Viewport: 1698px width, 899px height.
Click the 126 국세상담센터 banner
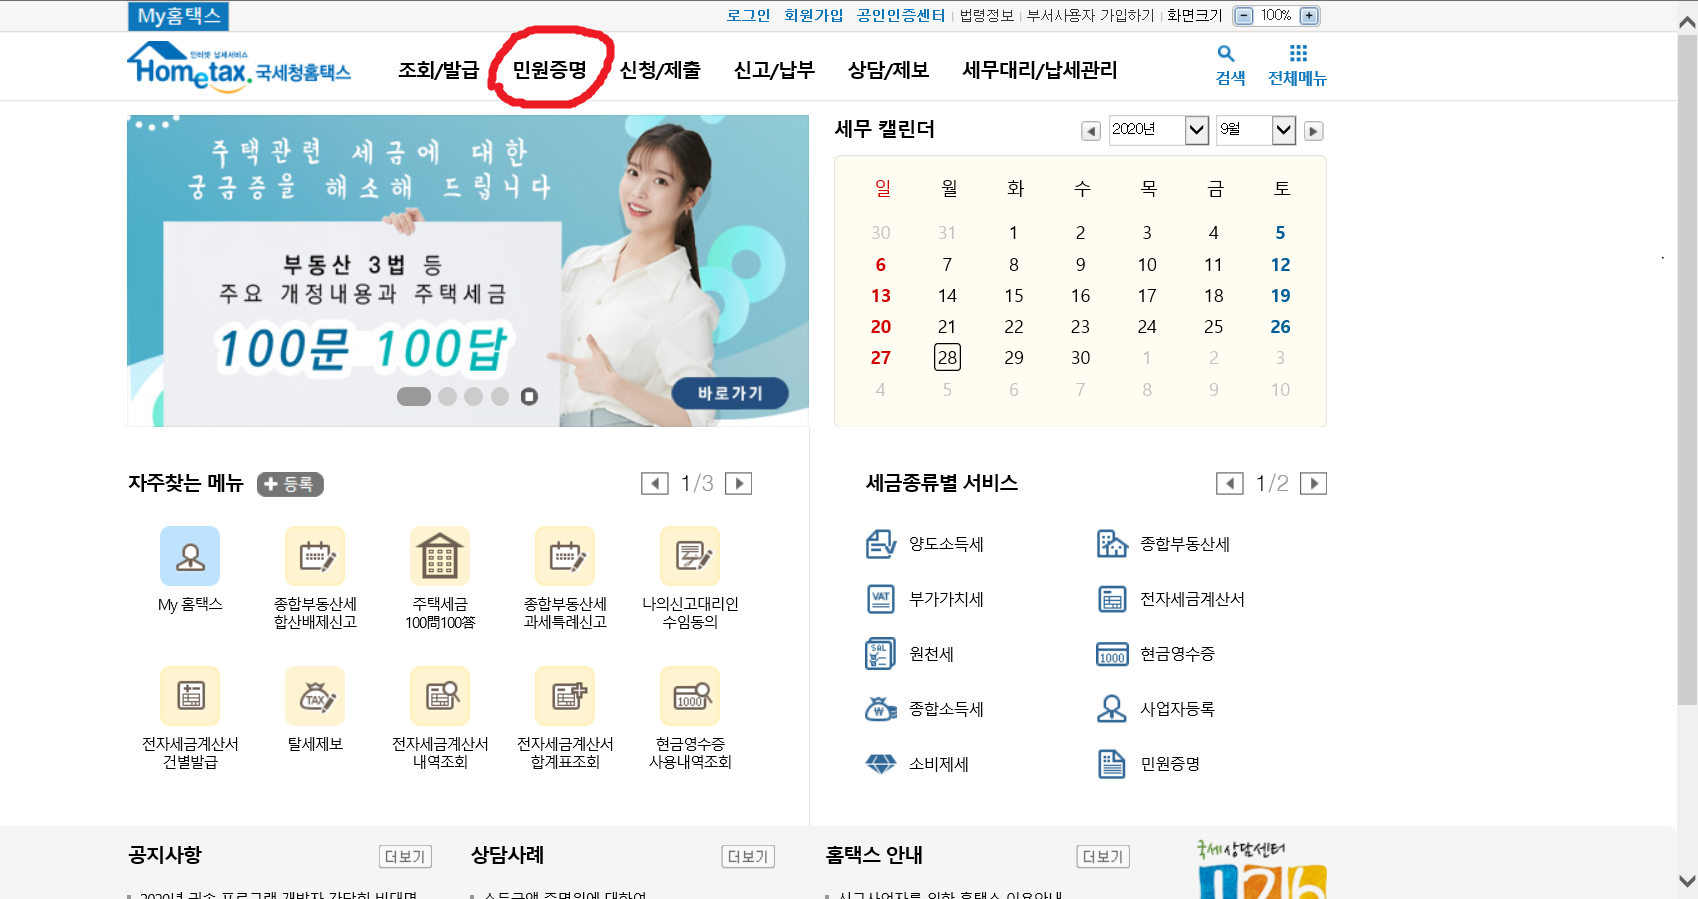[1262, 870]
